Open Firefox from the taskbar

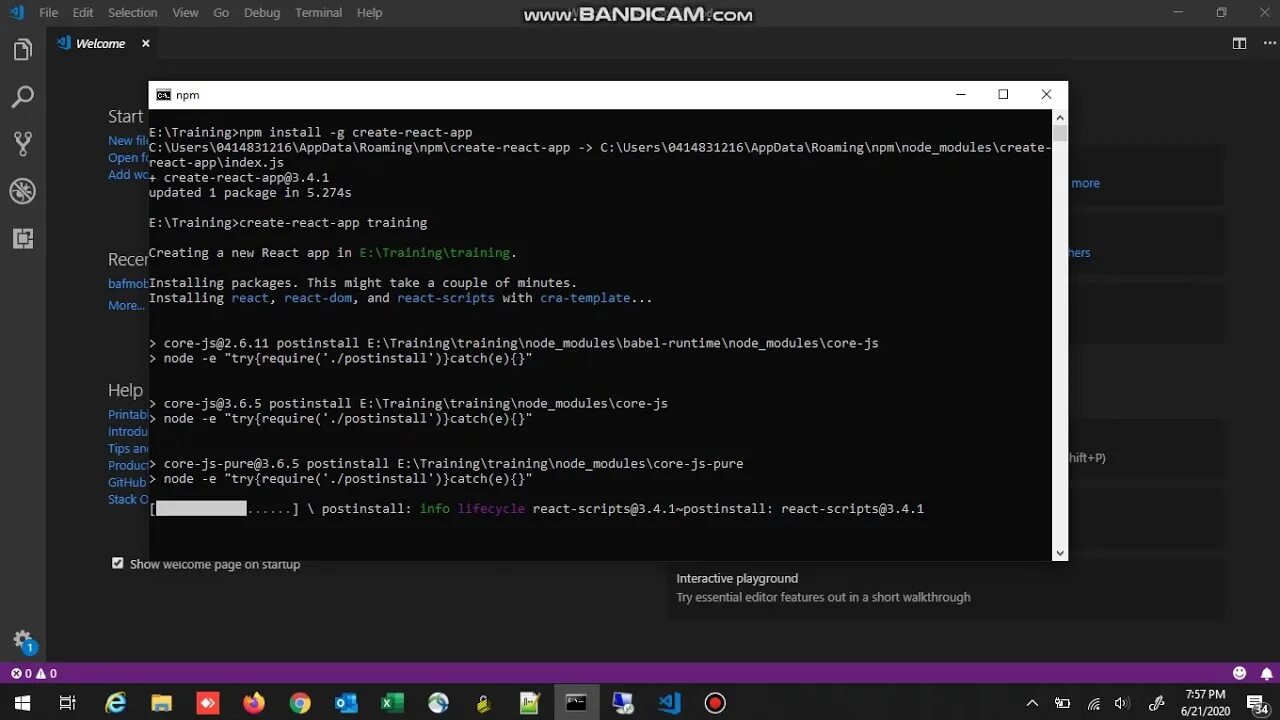tap(254, 703)
